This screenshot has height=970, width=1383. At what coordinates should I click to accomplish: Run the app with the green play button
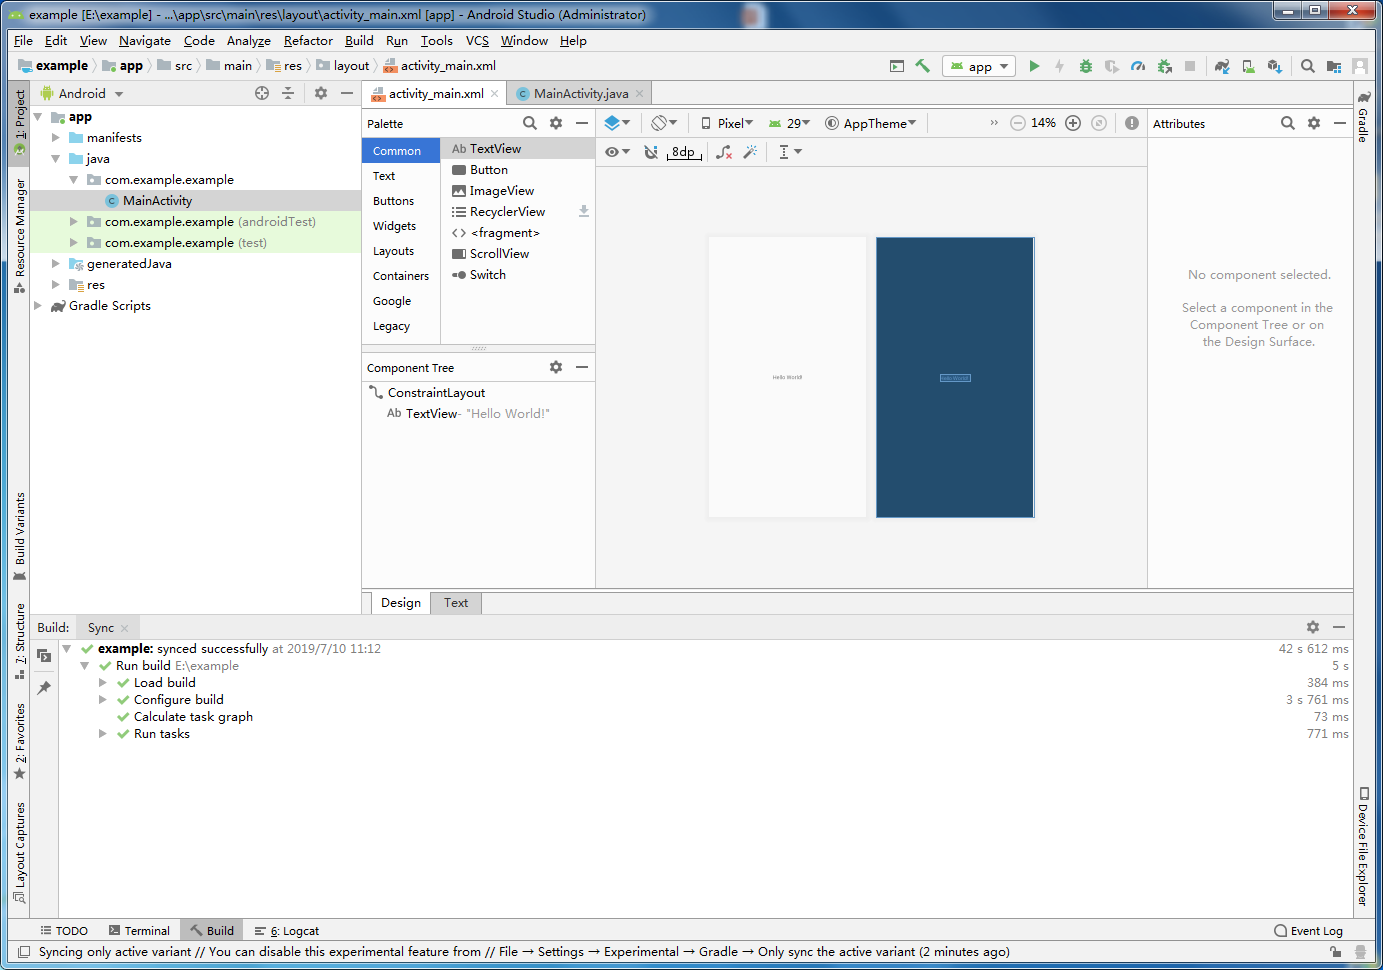tap(1034, 66)
